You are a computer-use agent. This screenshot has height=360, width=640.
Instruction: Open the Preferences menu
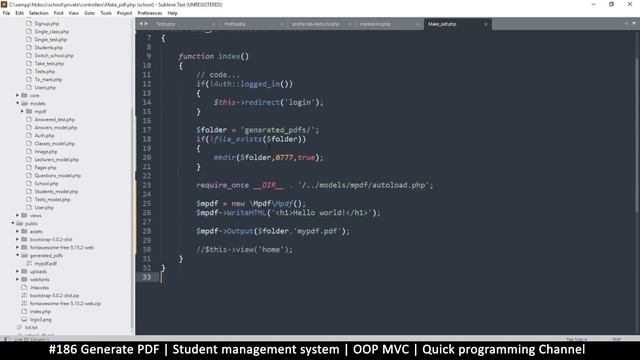click(150, 13)
